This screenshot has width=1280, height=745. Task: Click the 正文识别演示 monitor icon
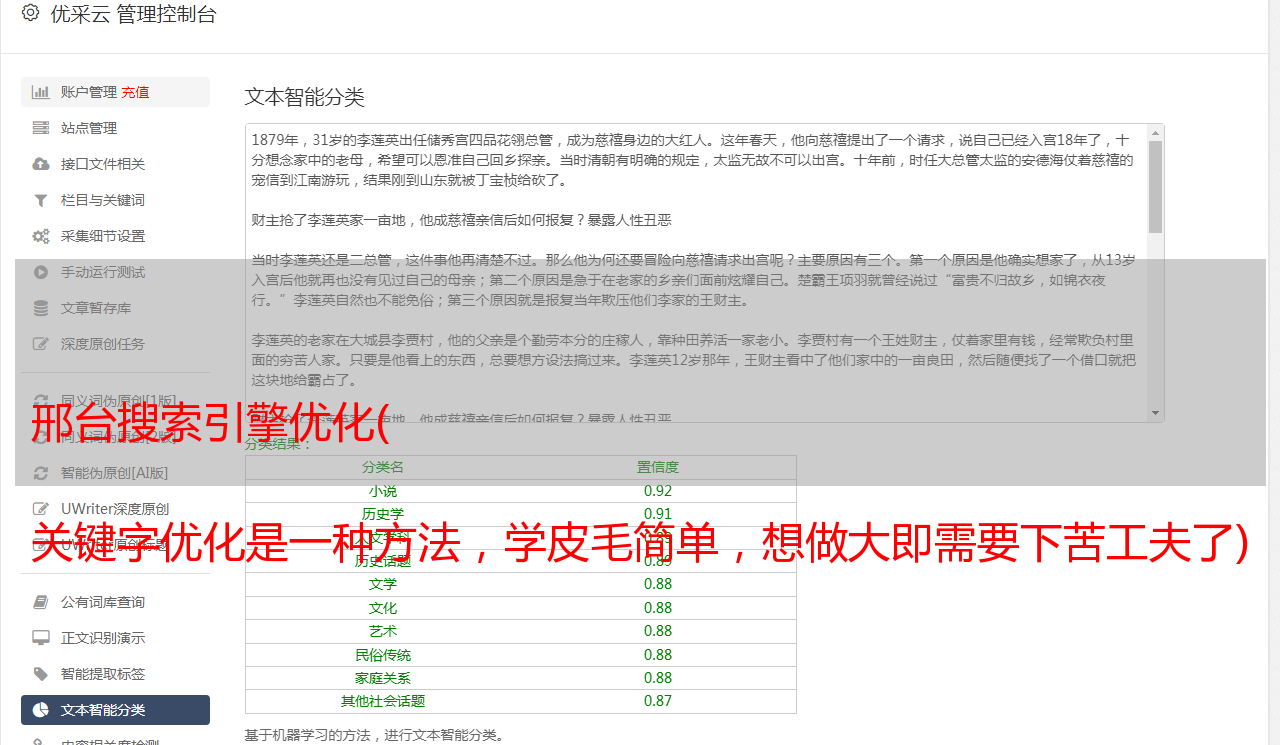41,638
